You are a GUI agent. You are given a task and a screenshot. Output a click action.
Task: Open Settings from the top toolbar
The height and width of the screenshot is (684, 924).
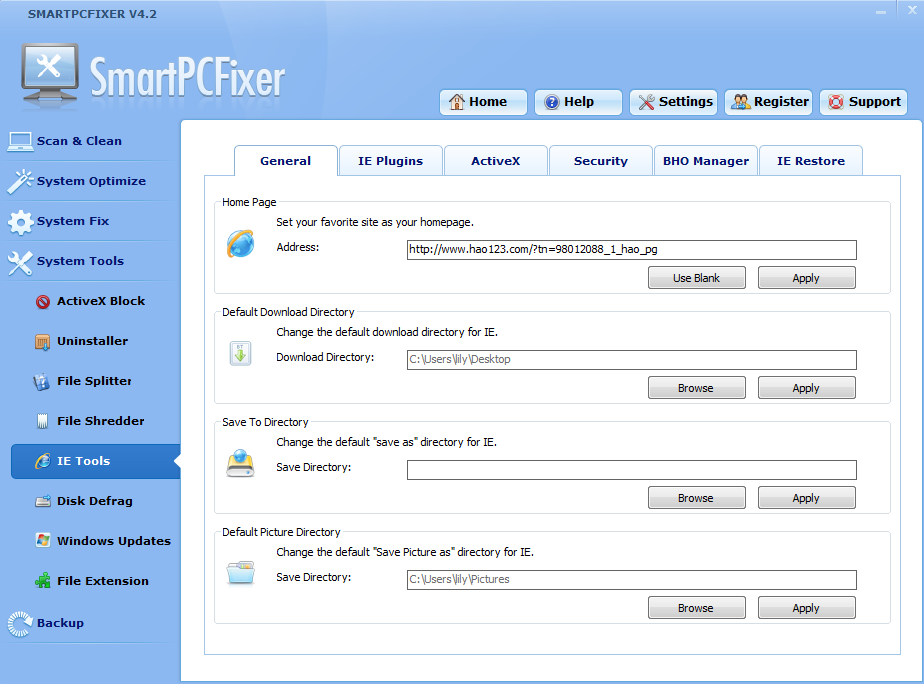[x=675, y=102]
